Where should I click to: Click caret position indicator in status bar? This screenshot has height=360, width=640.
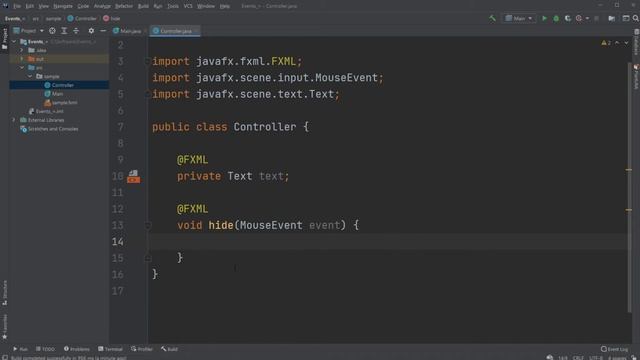563,358
